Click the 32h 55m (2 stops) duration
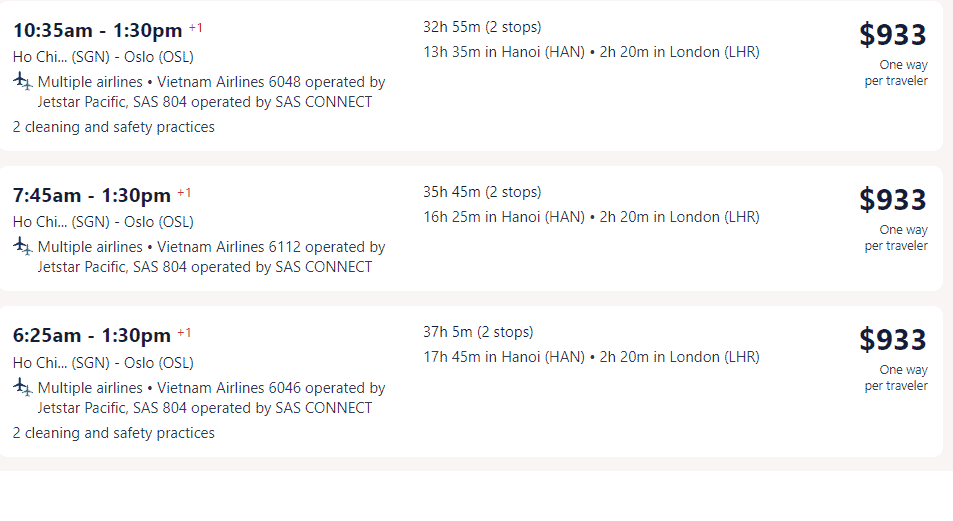This screenshot has height=521, width=953. (x=482, y=27)
